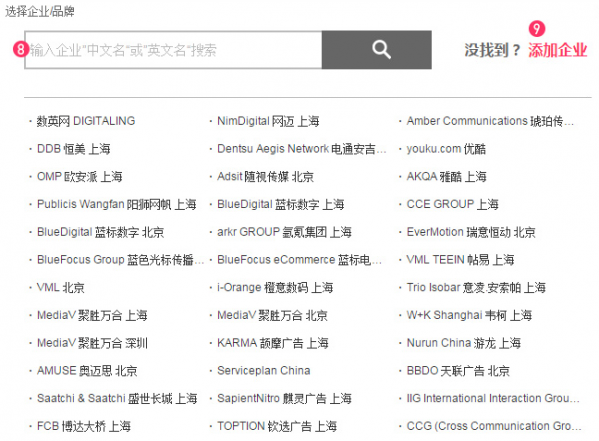This screenshot has height=441, width=599.
Task: Choose BlueDigital 蓝标数字 北京
Action: 100,232
